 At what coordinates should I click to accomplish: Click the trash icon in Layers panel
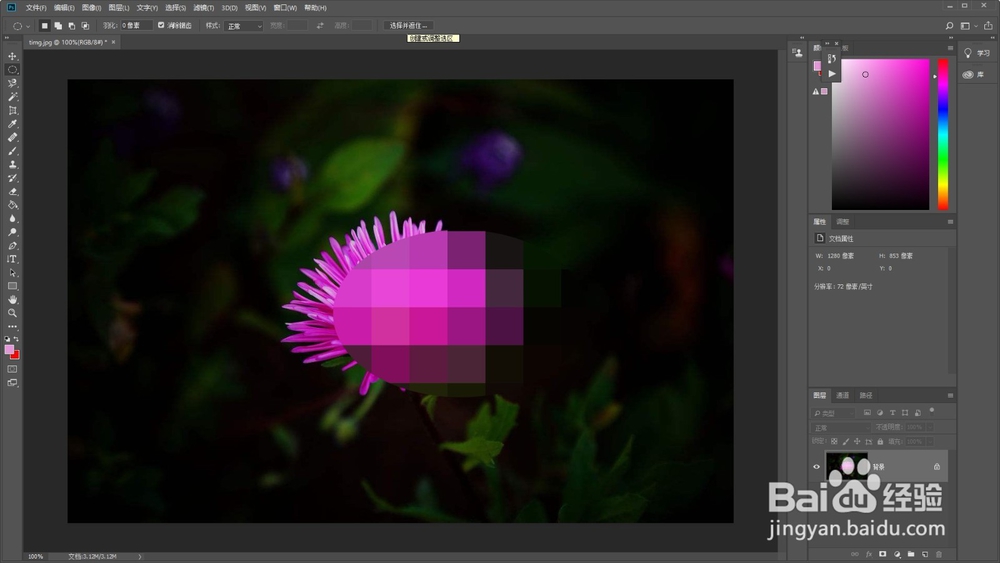pos(939,554)
